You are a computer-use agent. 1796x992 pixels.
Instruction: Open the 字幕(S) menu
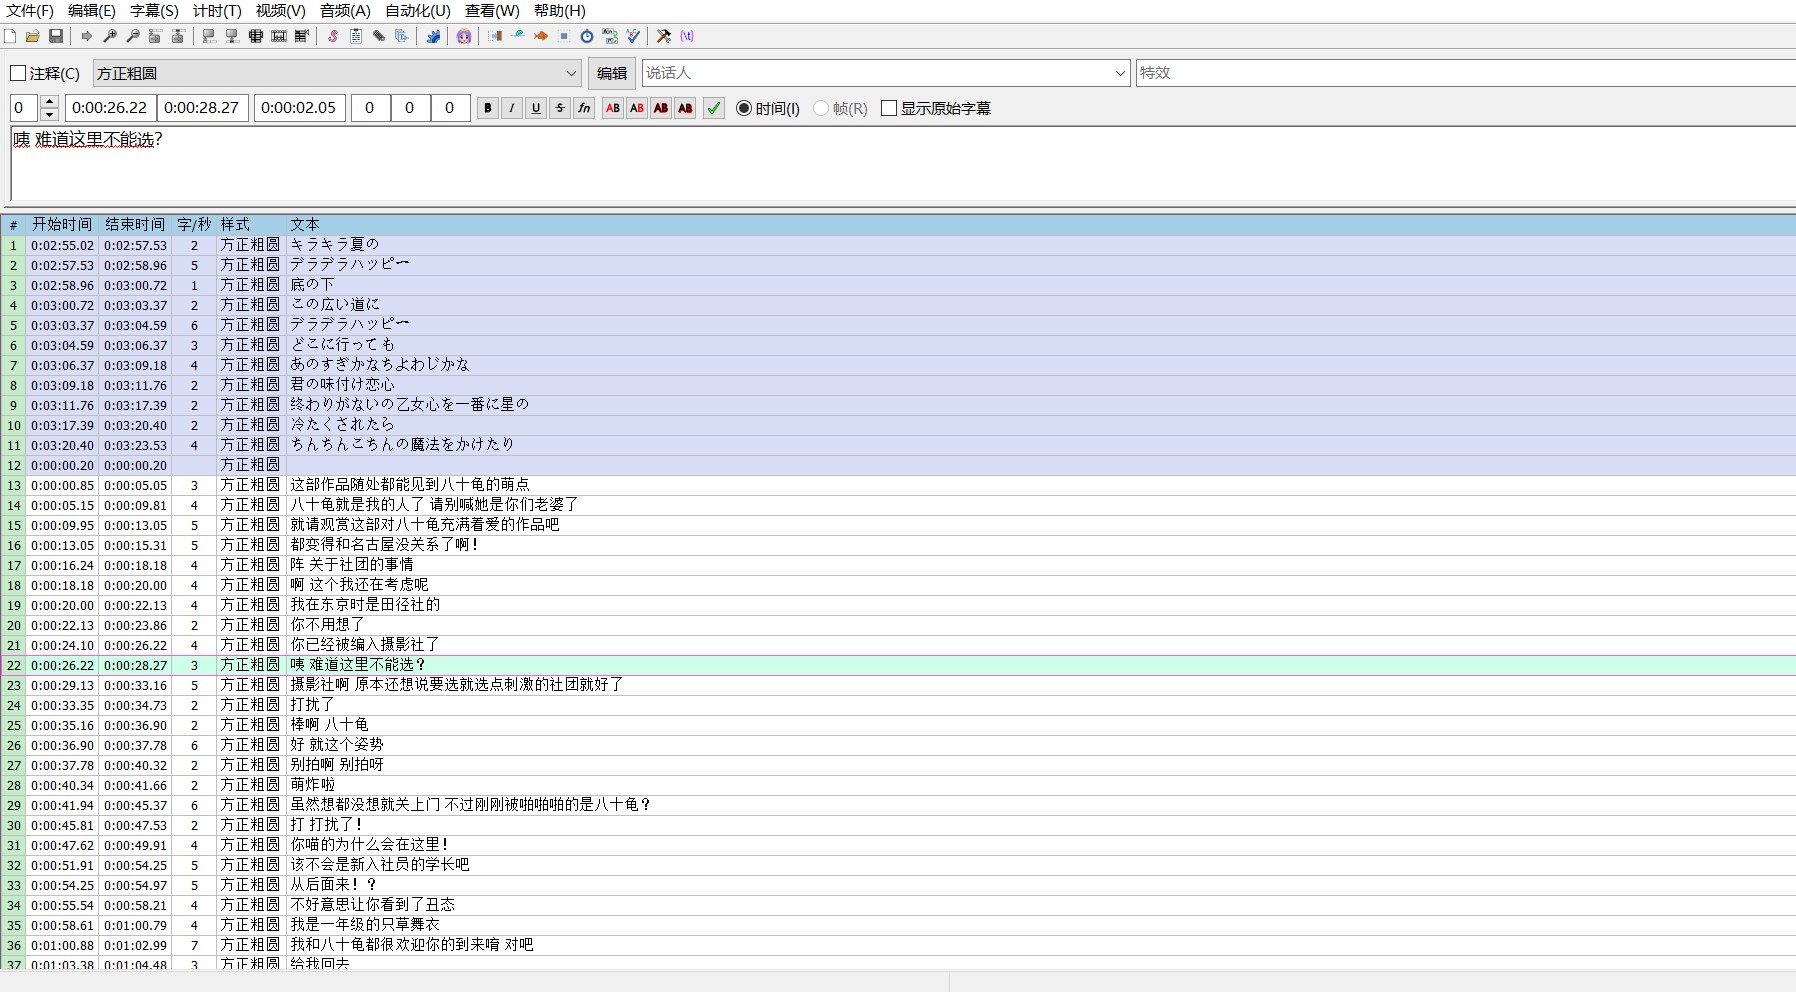pyautogui.click(x=154, y=11)
